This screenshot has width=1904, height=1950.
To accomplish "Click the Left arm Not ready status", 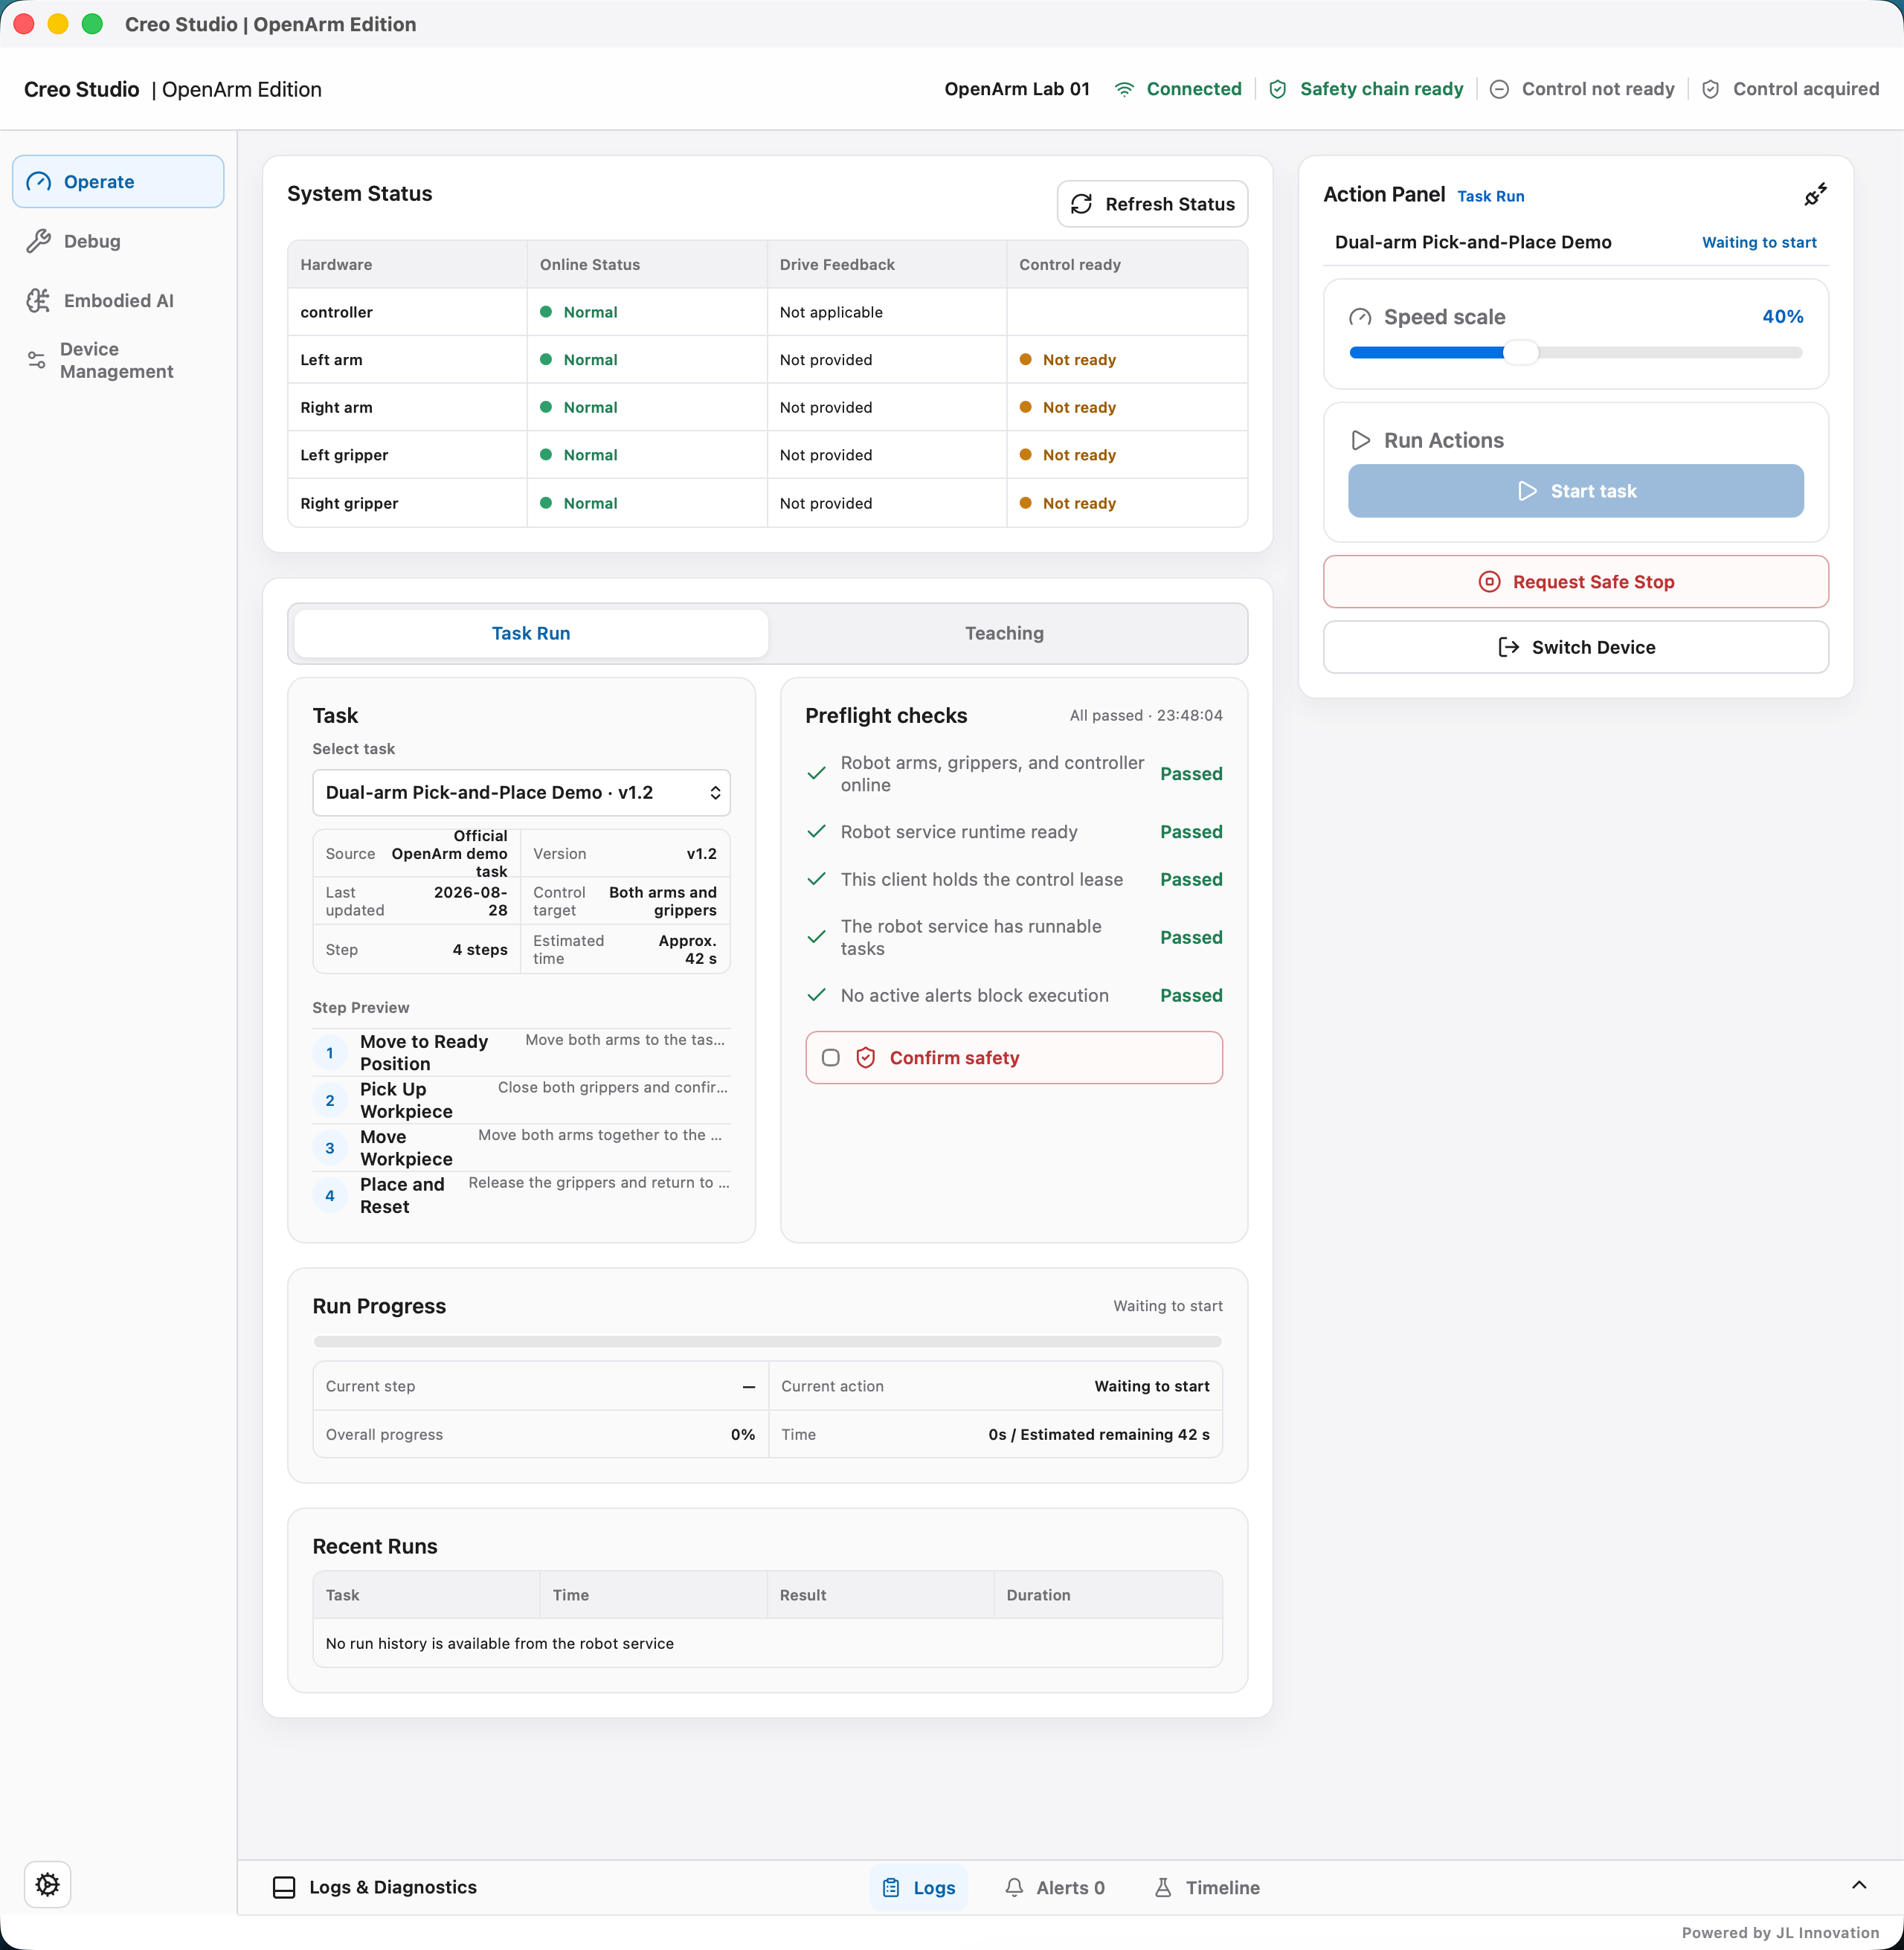I will (1068, 360).
